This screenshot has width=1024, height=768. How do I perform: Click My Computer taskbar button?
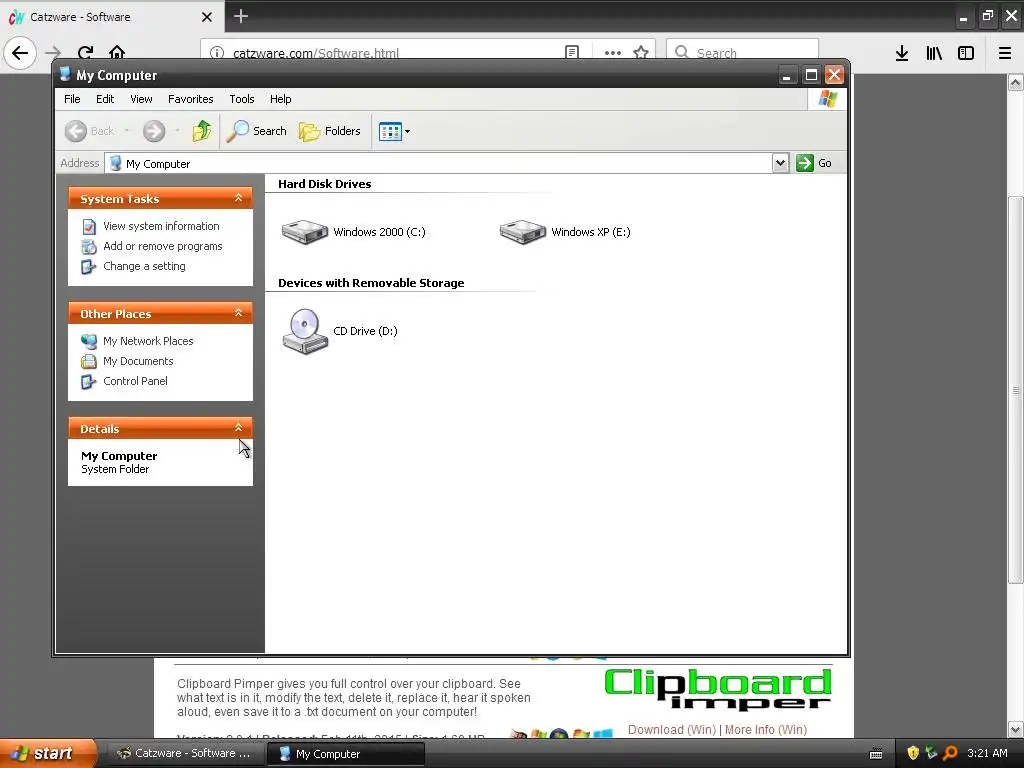pyautogui.click(x=345, y=754)
